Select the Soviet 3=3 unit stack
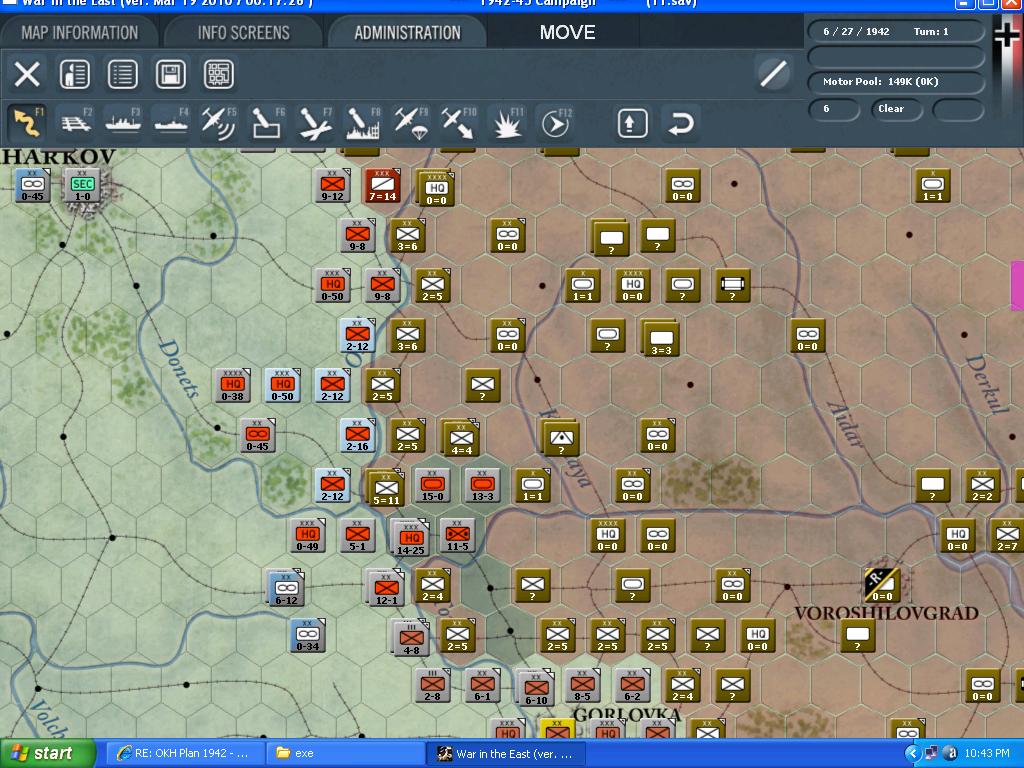This screenshot has width=1024, height=768. [x=660, y=338]
